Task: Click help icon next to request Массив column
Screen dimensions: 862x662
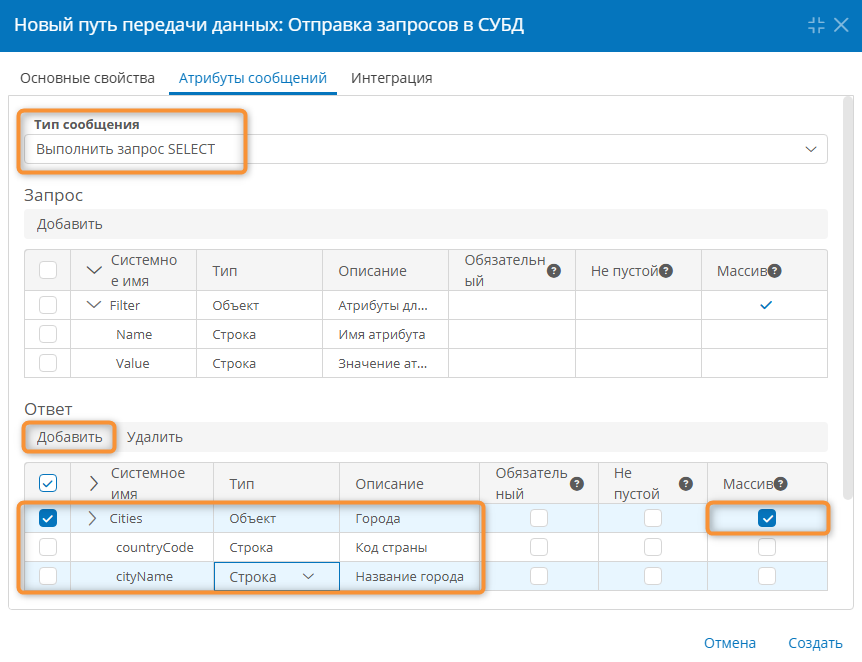Action: tap(775, 271)
